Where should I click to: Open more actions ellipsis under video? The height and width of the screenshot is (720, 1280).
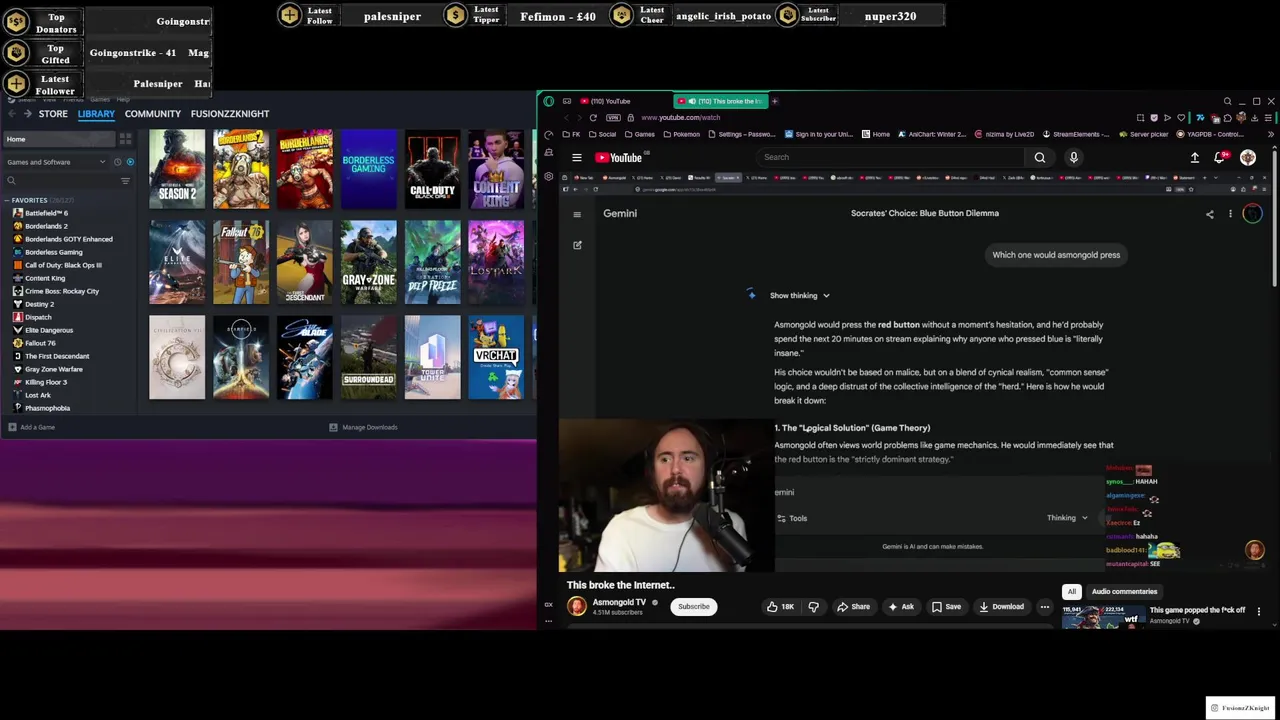coord(1045,606)
